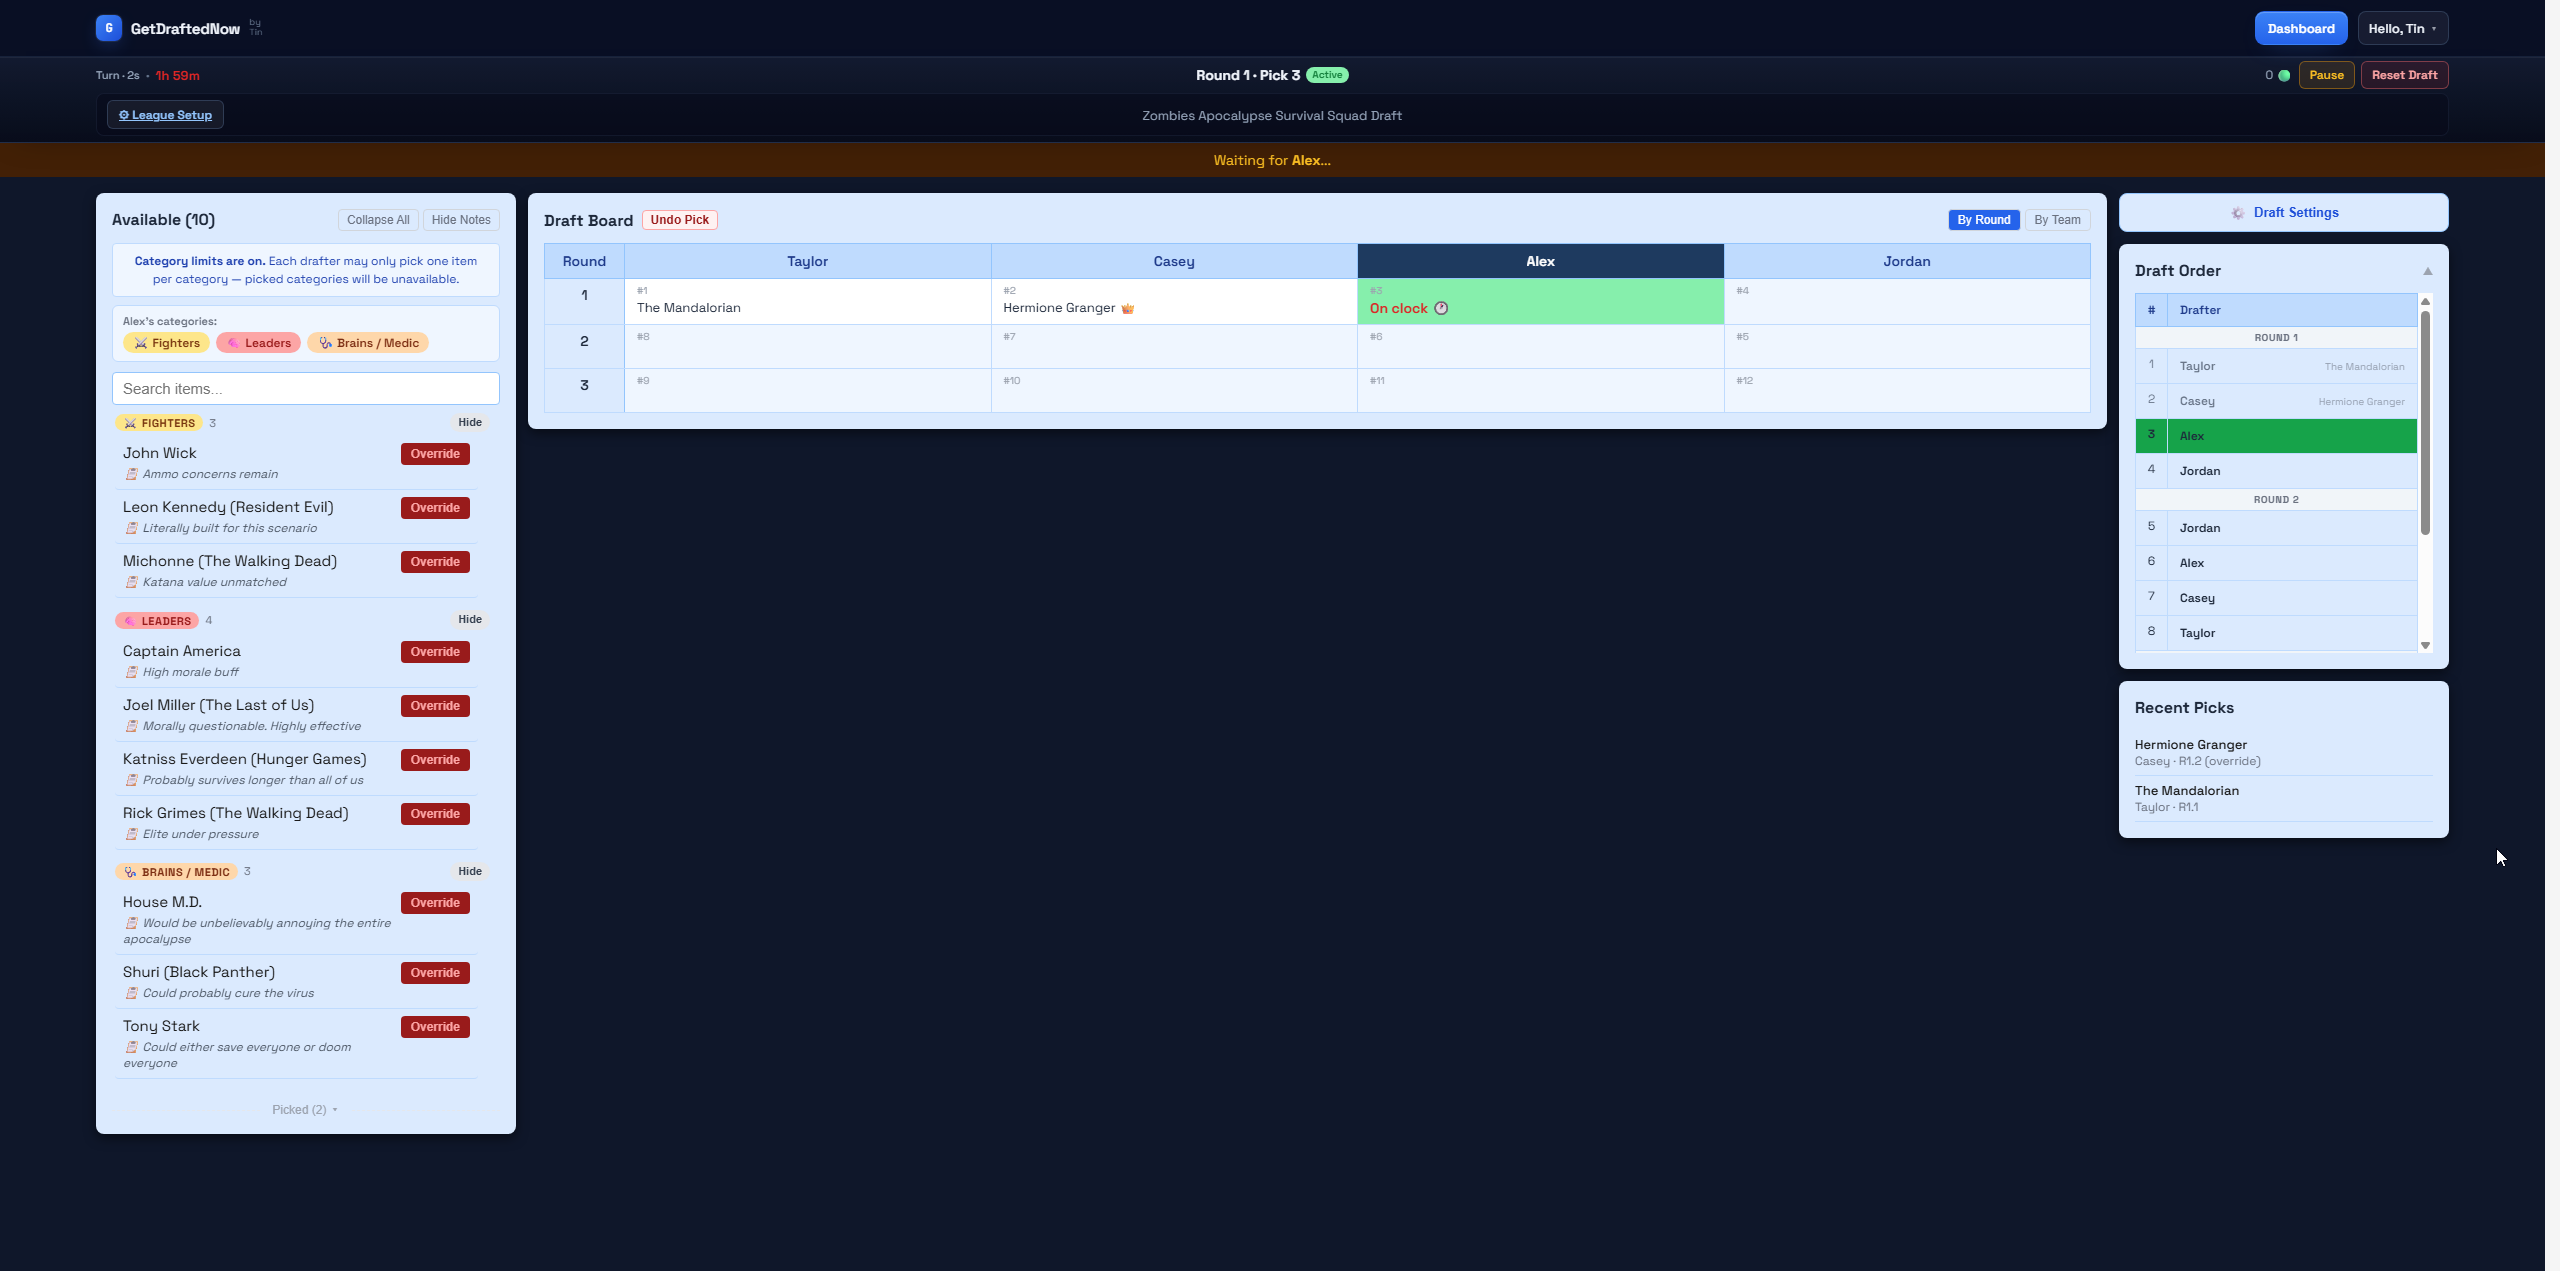
Task: Collapse all available categories
Action: (x=378, y=220)
